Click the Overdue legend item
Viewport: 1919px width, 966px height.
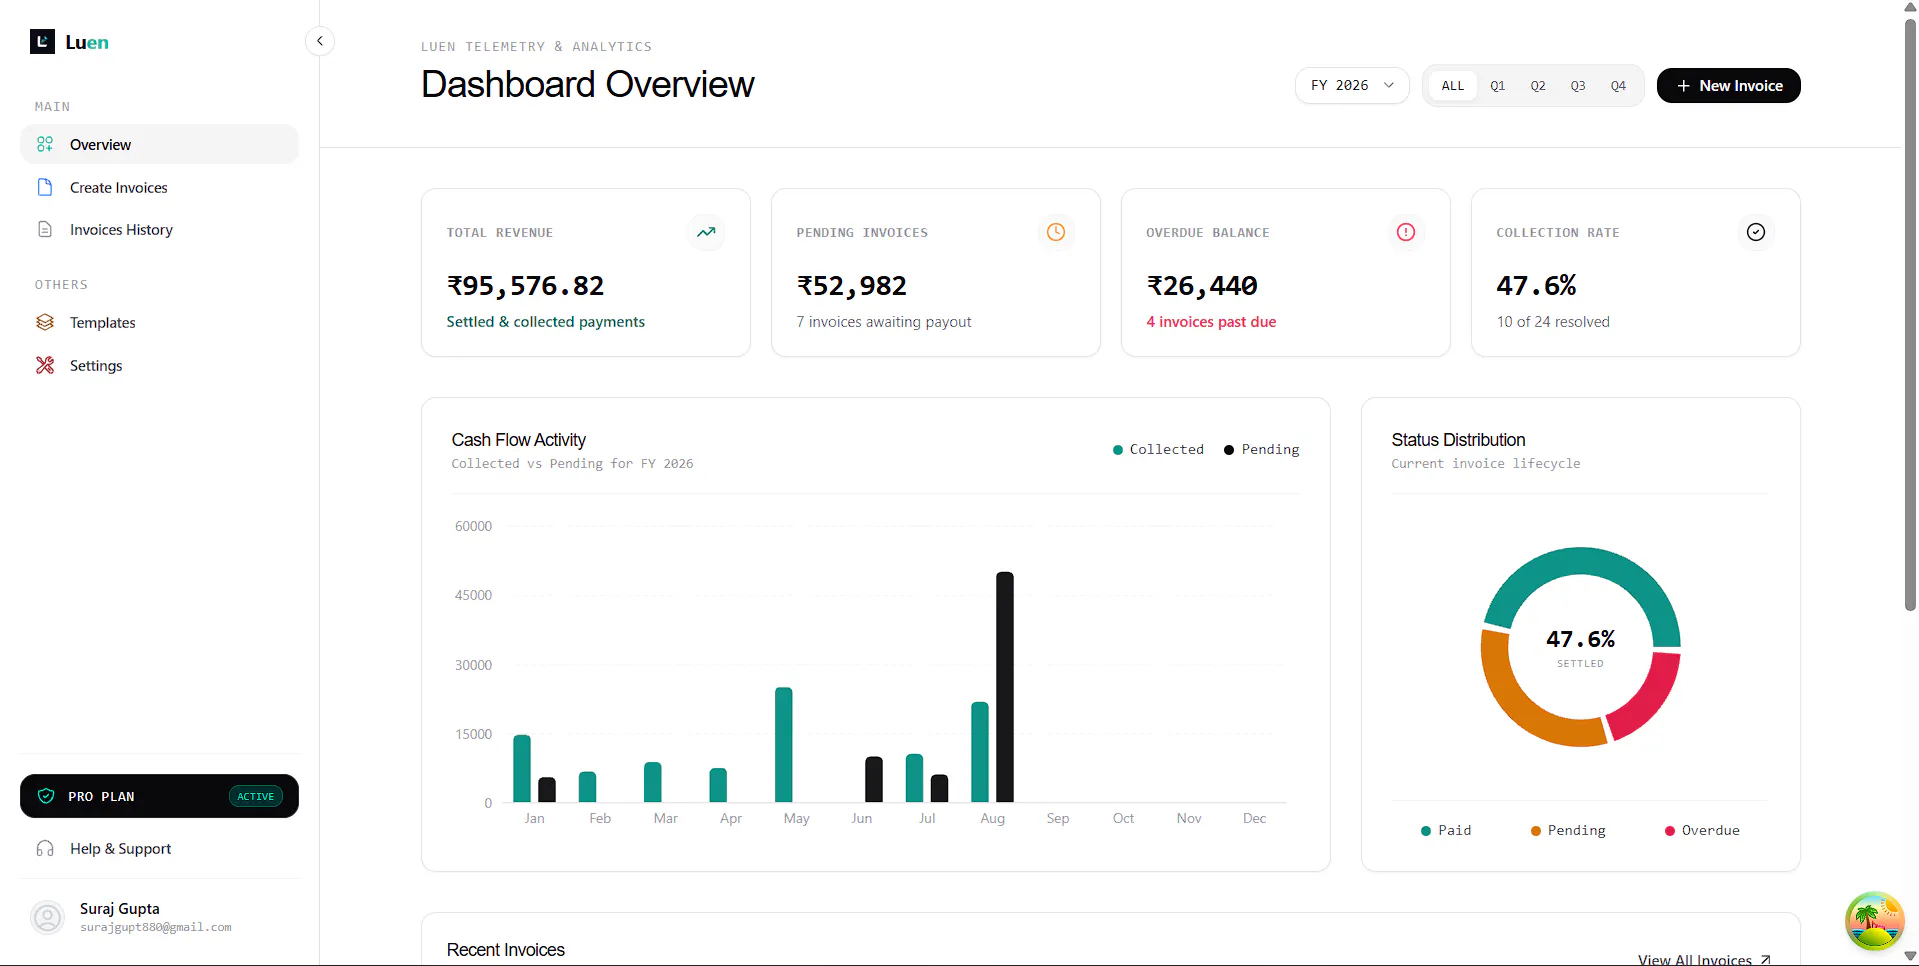(1702, 830)
